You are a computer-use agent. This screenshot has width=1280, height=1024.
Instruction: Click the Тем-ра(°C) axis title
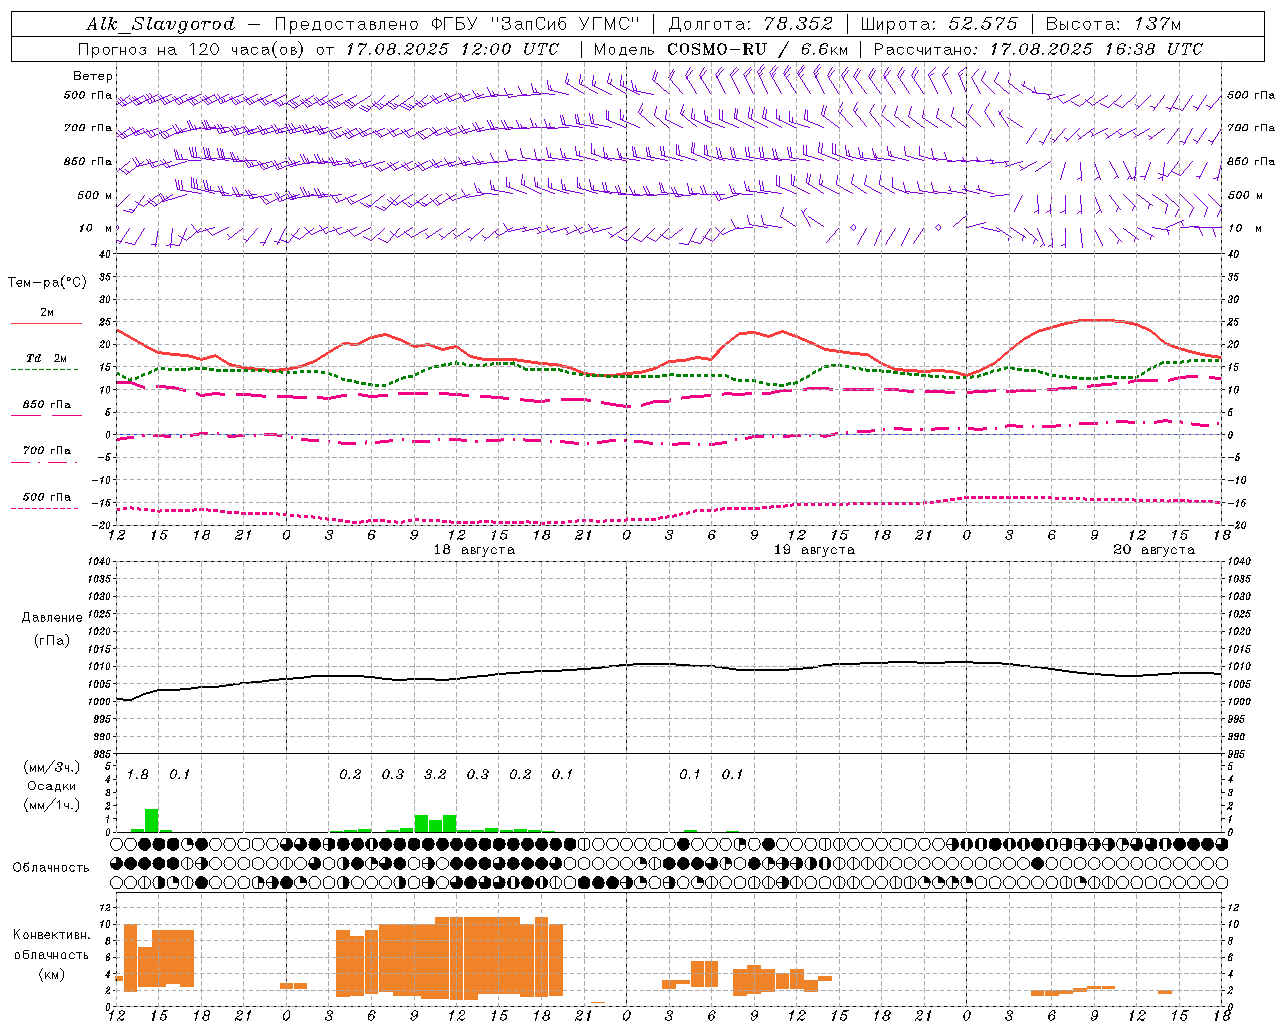tap(47, 283)
